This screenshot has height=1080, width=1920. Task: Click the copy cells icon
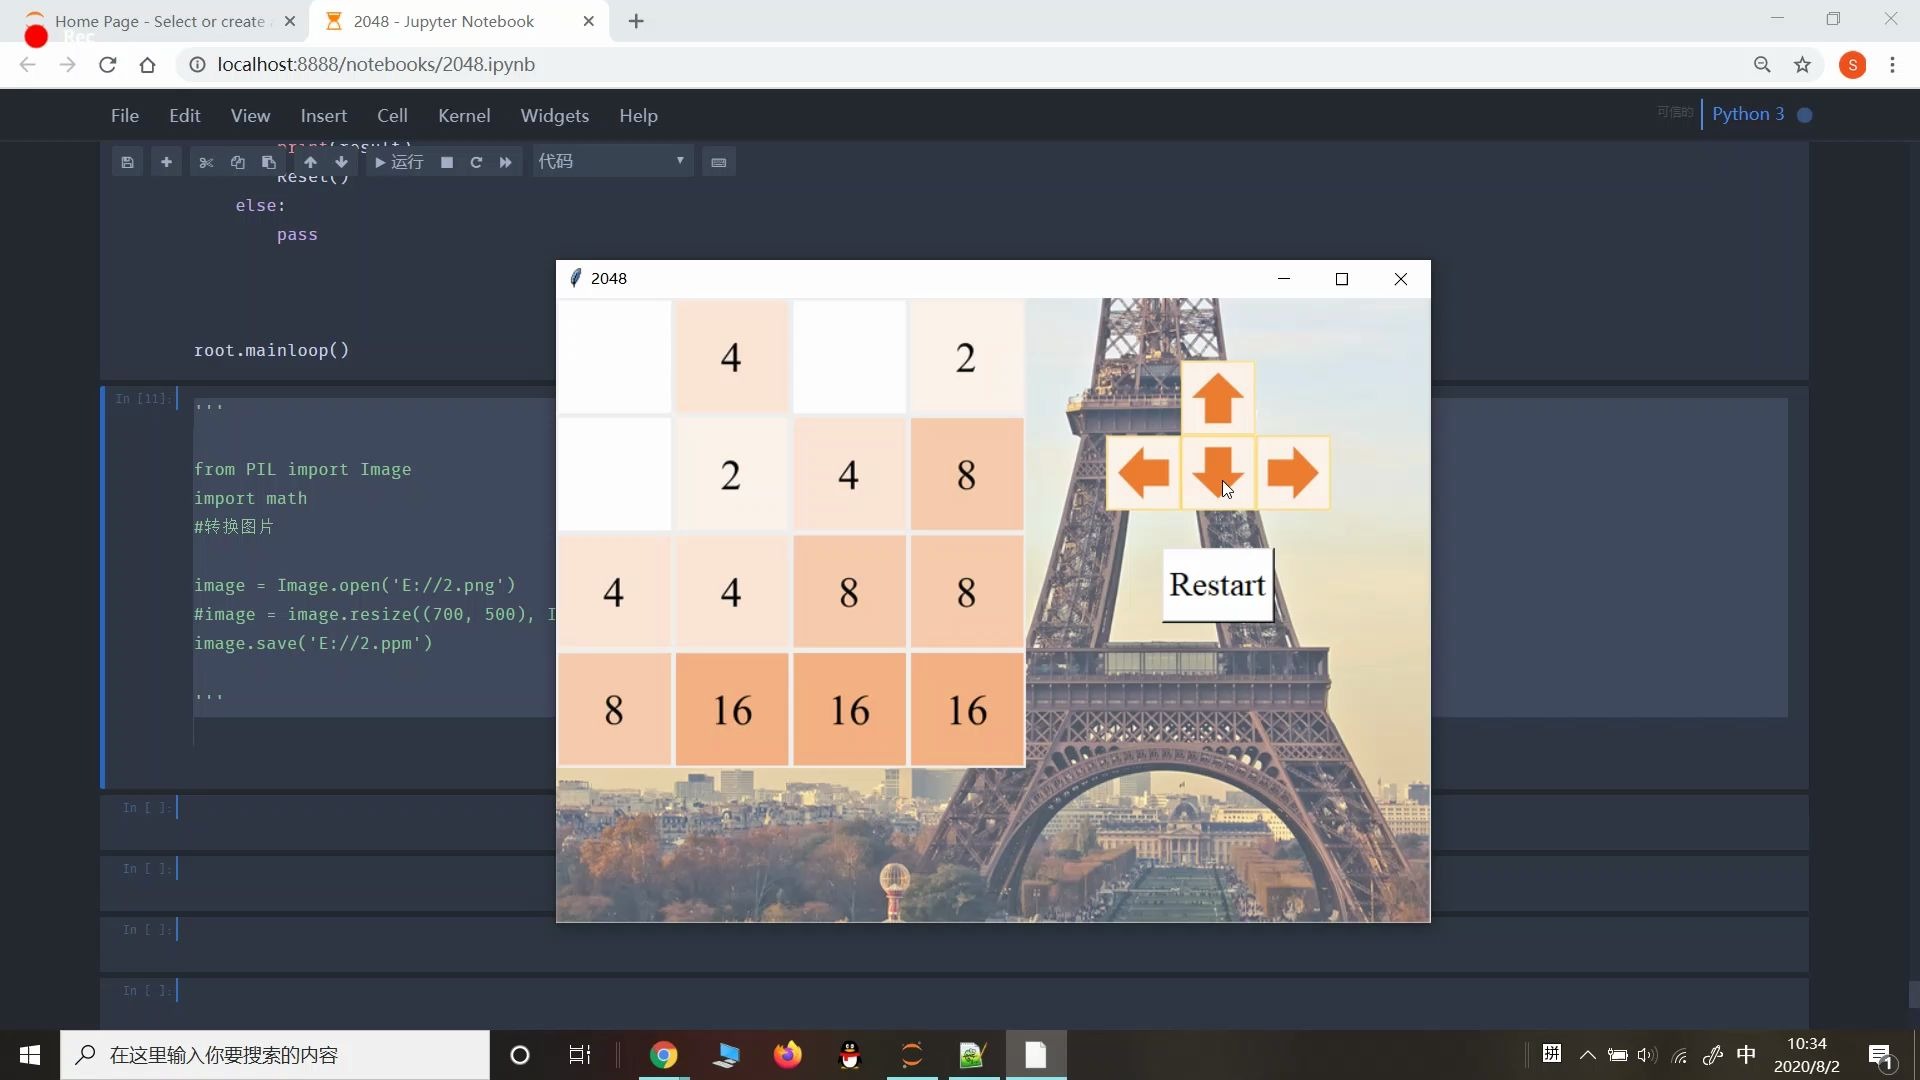237,162
